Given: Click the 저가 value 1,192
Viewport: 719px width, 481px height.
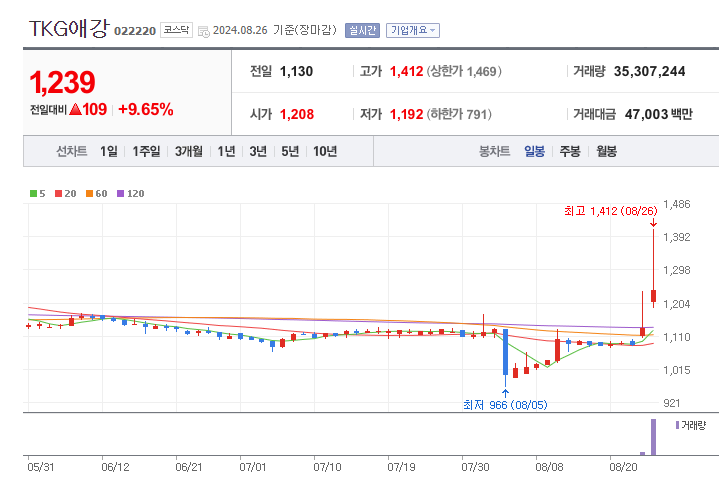Looking at the screenshot, I should point(406,114).
